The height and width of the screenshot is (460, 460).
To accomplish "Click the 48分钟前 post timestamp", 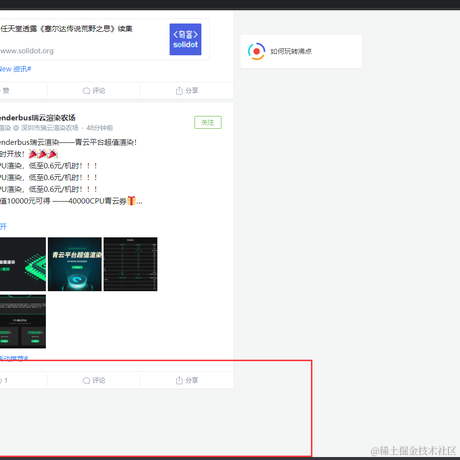I will (99, 128).
